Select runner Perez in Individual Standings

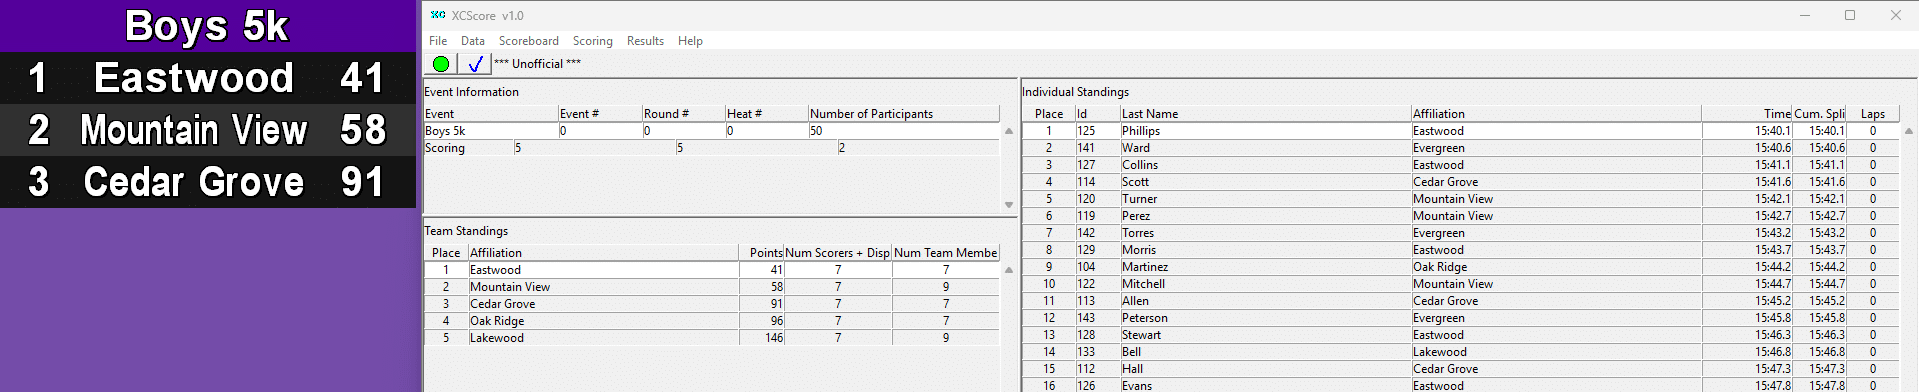(x=1461, y=216)
